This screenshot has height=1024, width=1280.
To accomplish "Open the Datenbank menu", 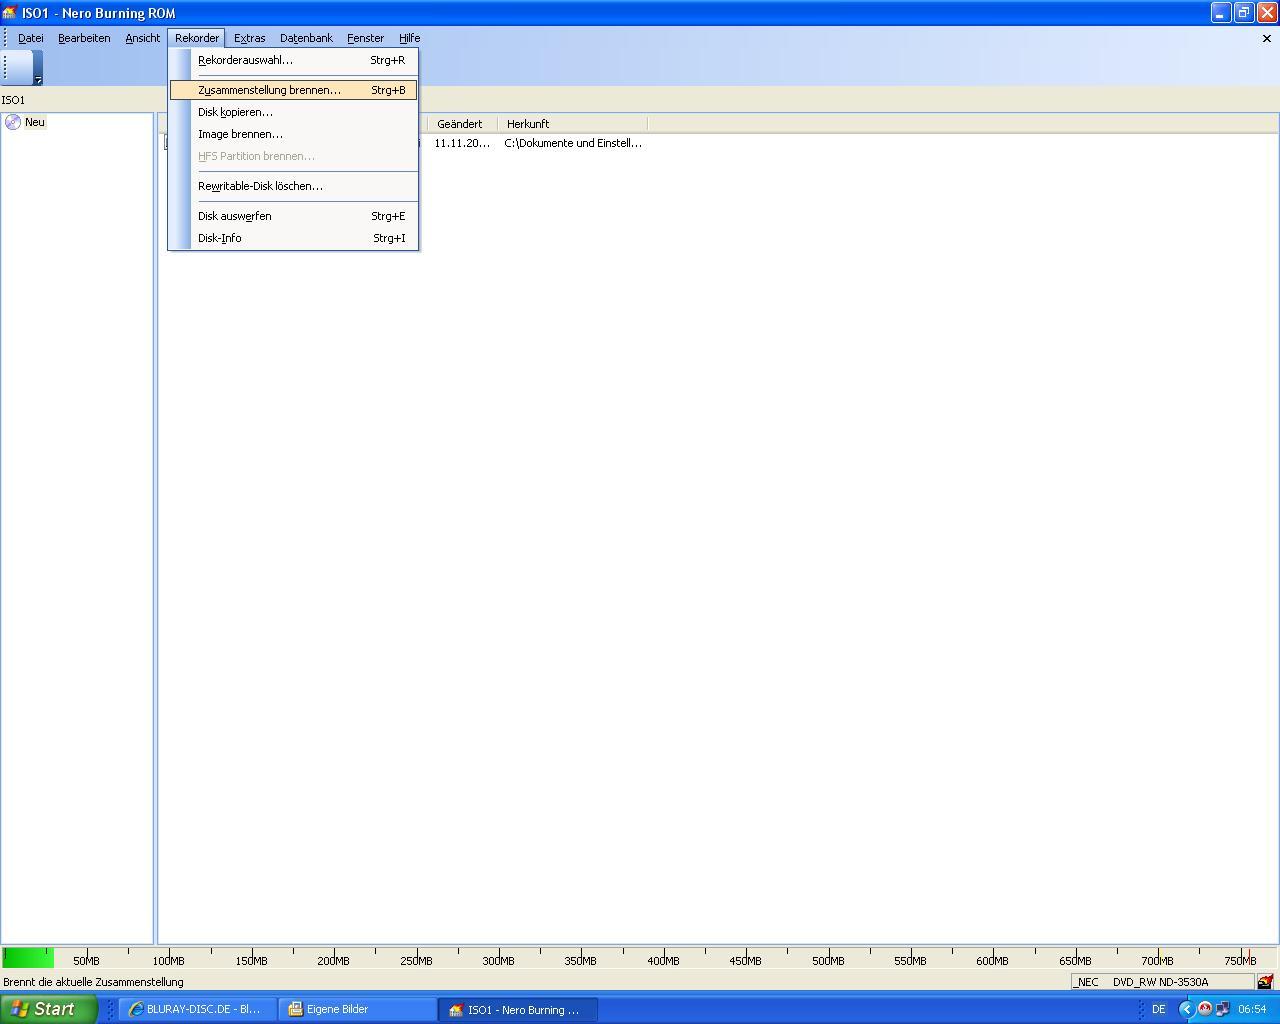I will point(306,38).
